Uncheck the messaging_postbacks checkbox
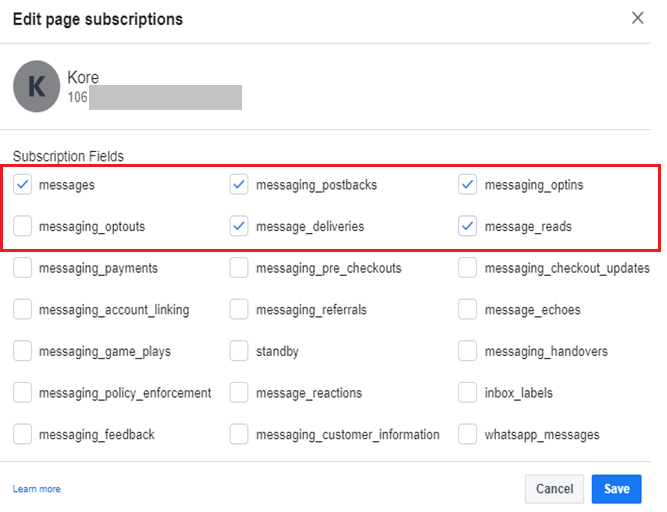Image resolution: width=667 pixels, height=512 pixels. pos(239,185)
